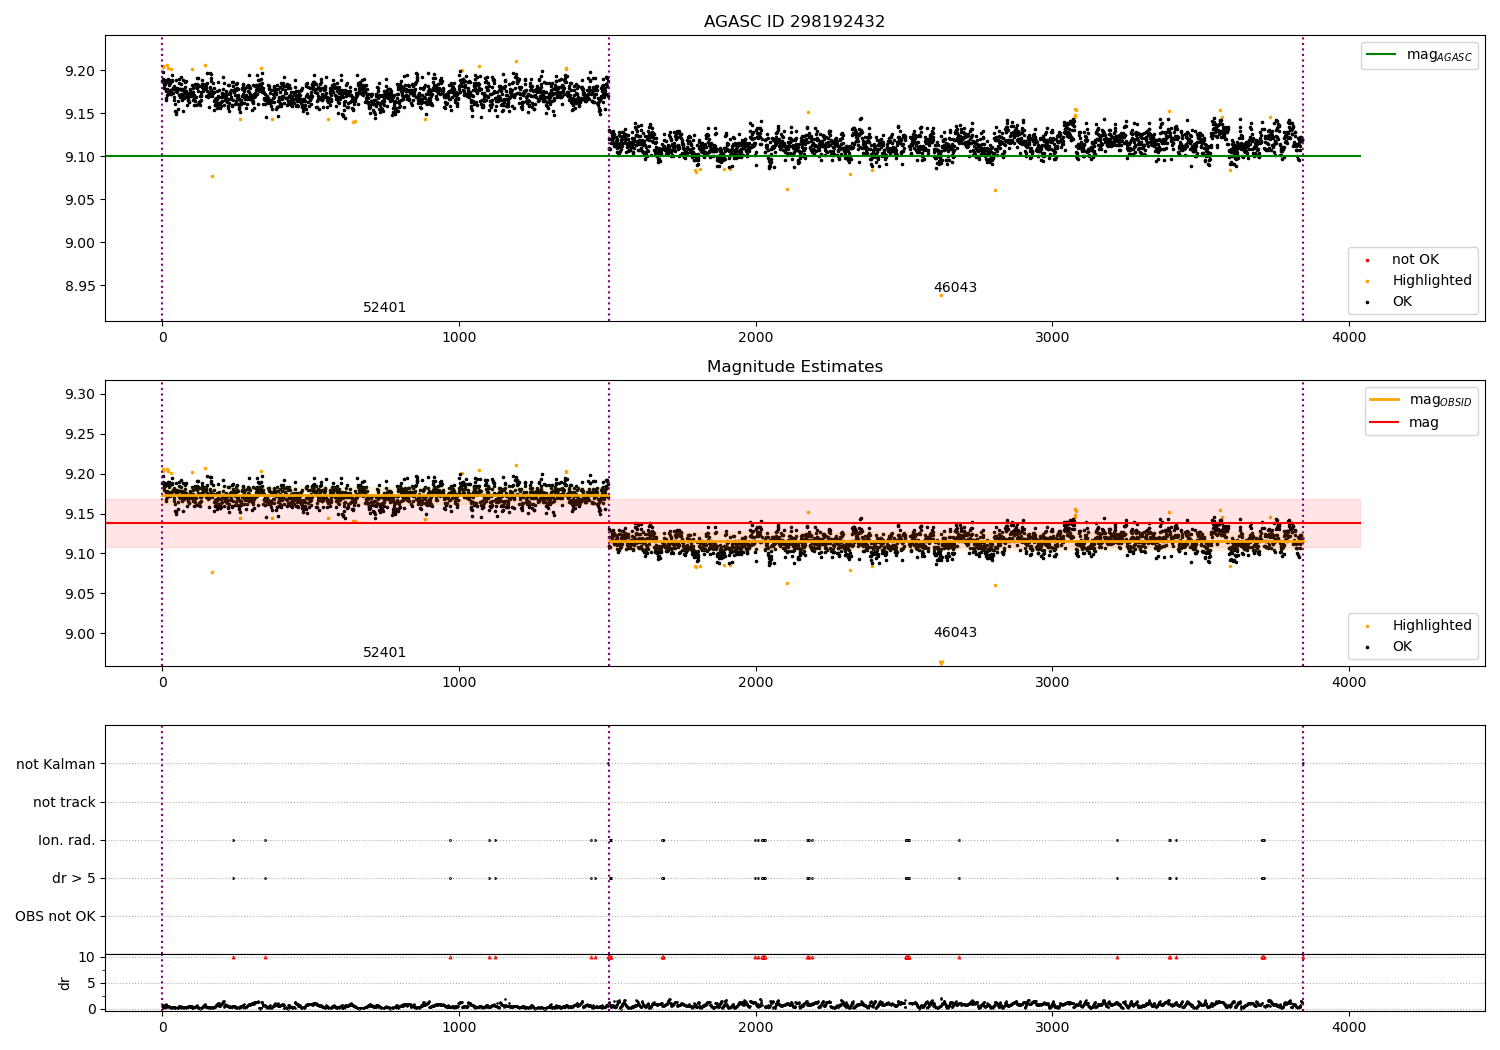The width and height of the screenshot is (1500, 1050).
Task: Click the orange line sample in the mag OBSID legend
Action: [x=1384, y=400]
